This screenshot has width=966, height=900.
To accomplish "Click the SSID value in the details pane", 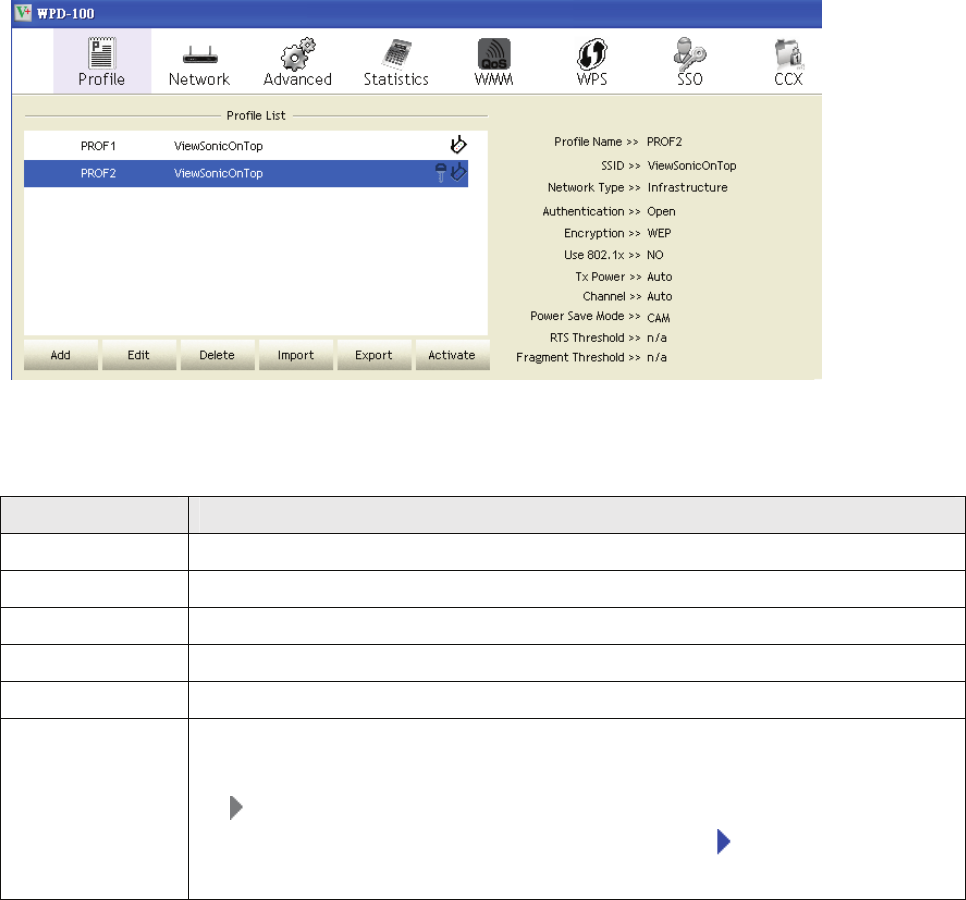I will (692, 166).
